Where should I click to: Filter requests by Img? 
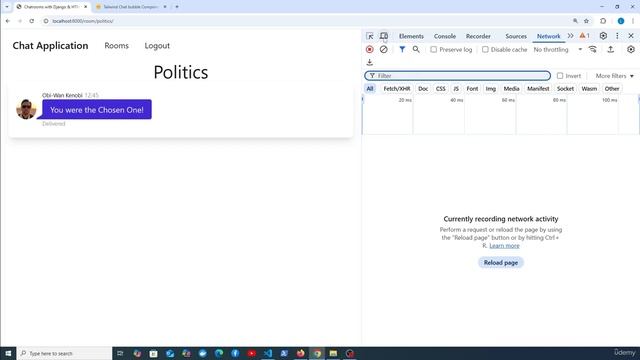491,89
